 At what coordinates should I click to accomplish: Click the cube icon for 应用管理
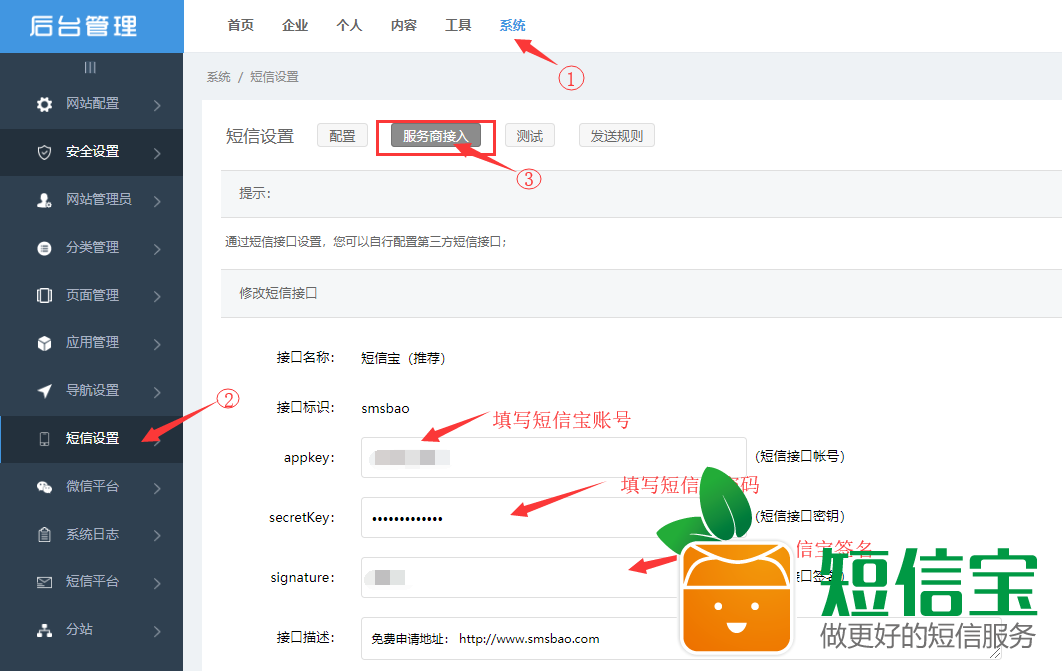click(44, 343)
